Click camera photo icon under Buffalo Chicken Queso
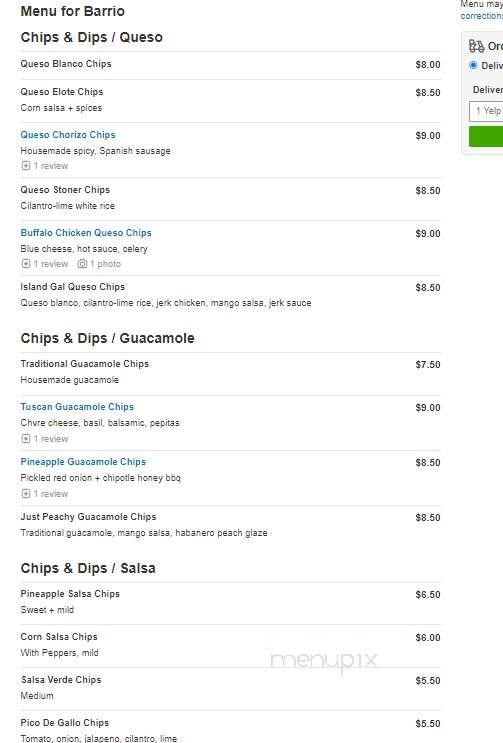Viewport: 503px width, 743px height. [82, 264]
